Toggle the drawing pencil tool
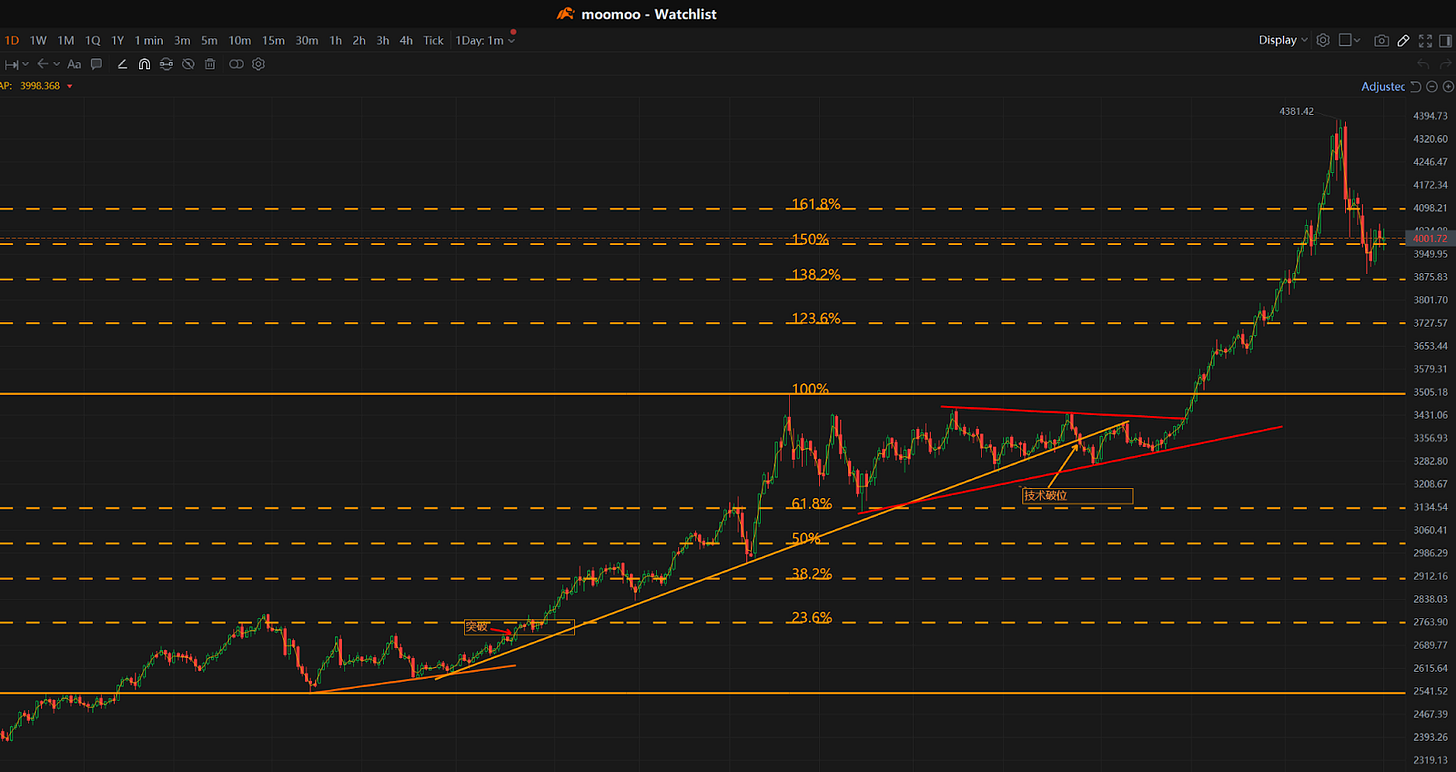 pos(1403,40)
